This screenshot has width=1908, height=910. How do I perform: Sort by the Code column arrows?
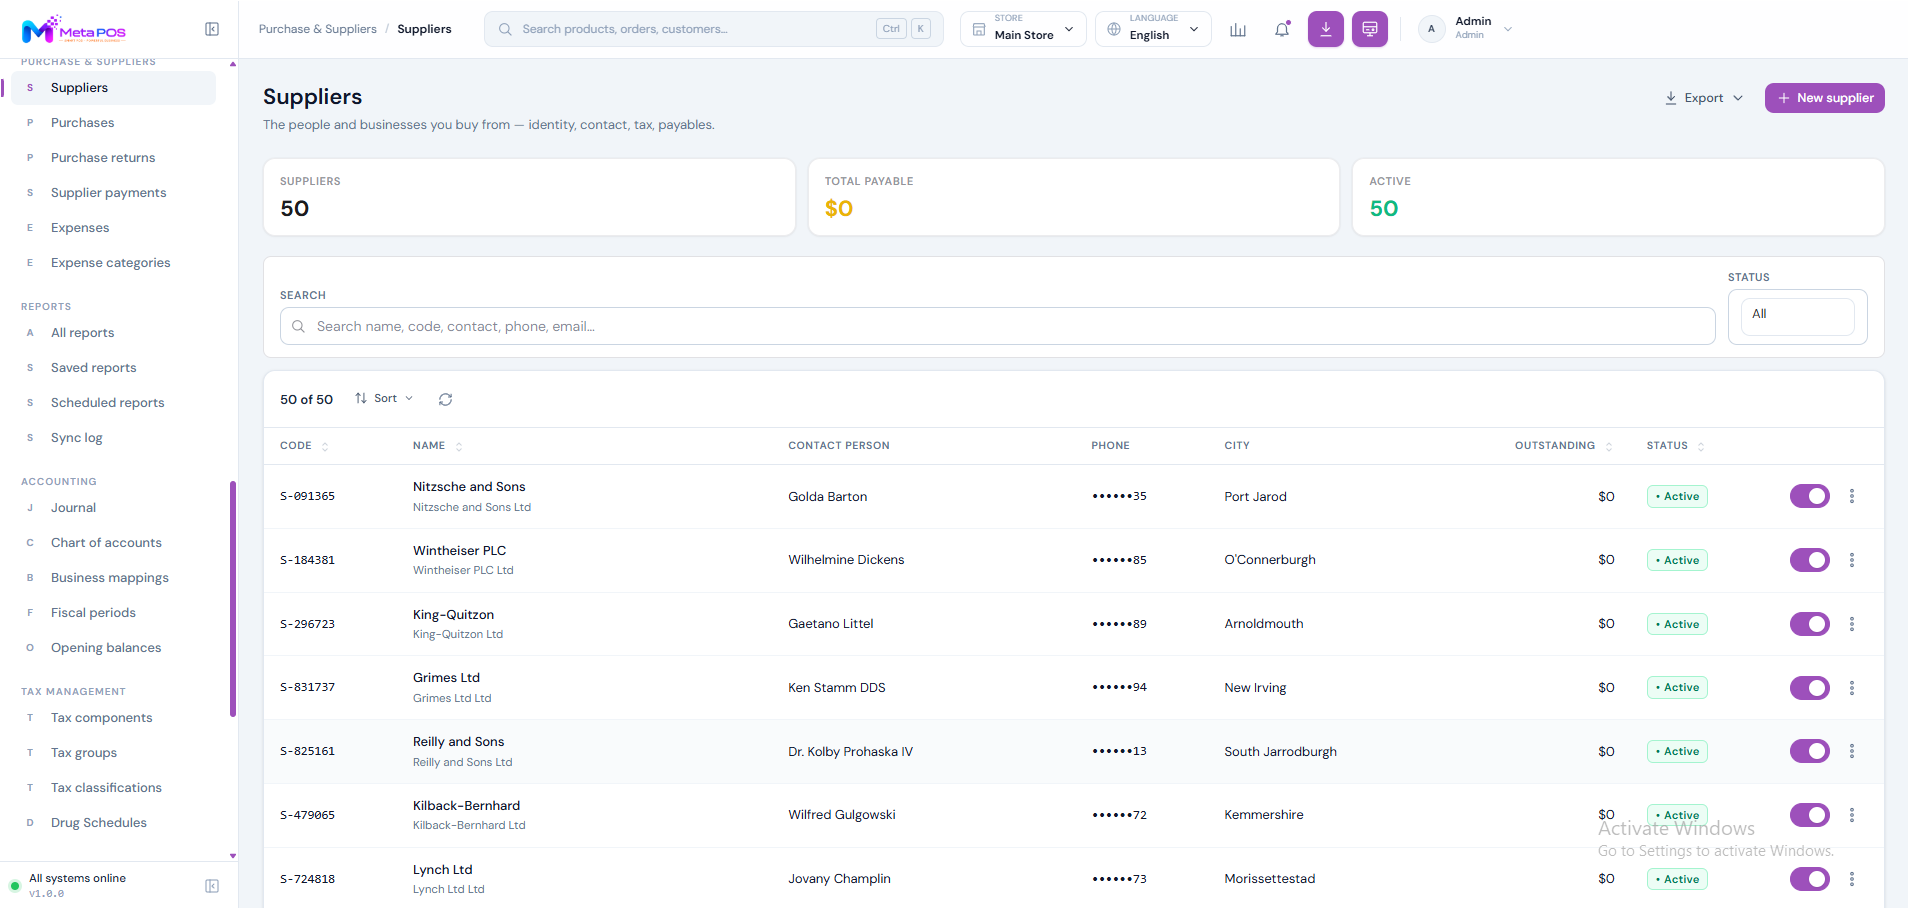click(x=325, y=446)
